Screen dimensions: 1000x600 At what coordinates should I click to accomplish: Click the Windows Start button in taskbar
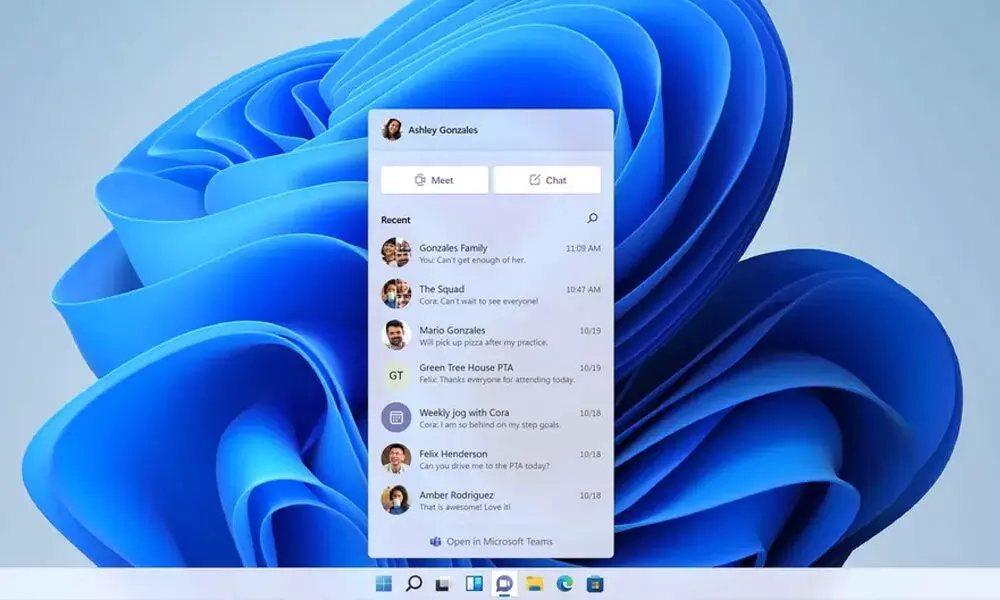(x=384, y=584)
